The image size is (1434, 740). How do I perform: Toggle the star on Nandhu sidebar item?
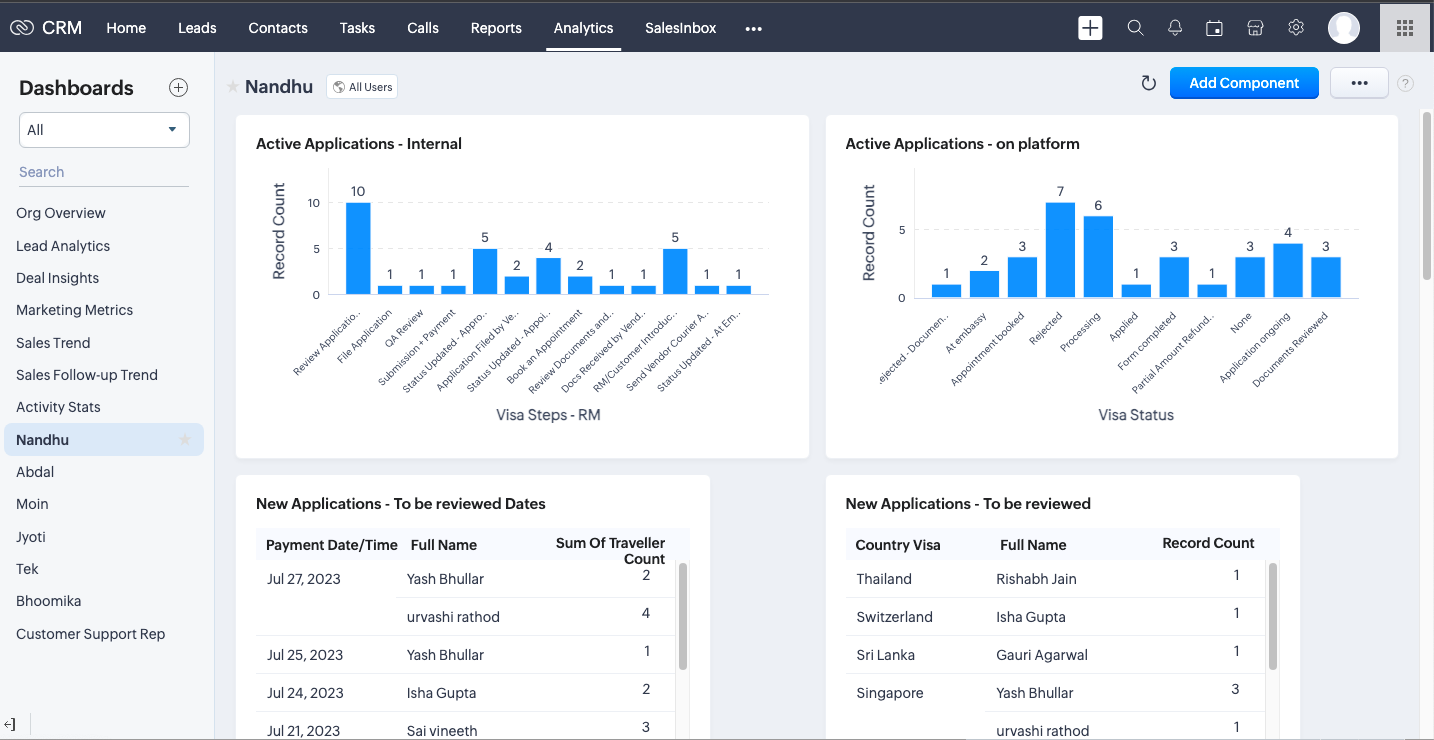[184, 440]
